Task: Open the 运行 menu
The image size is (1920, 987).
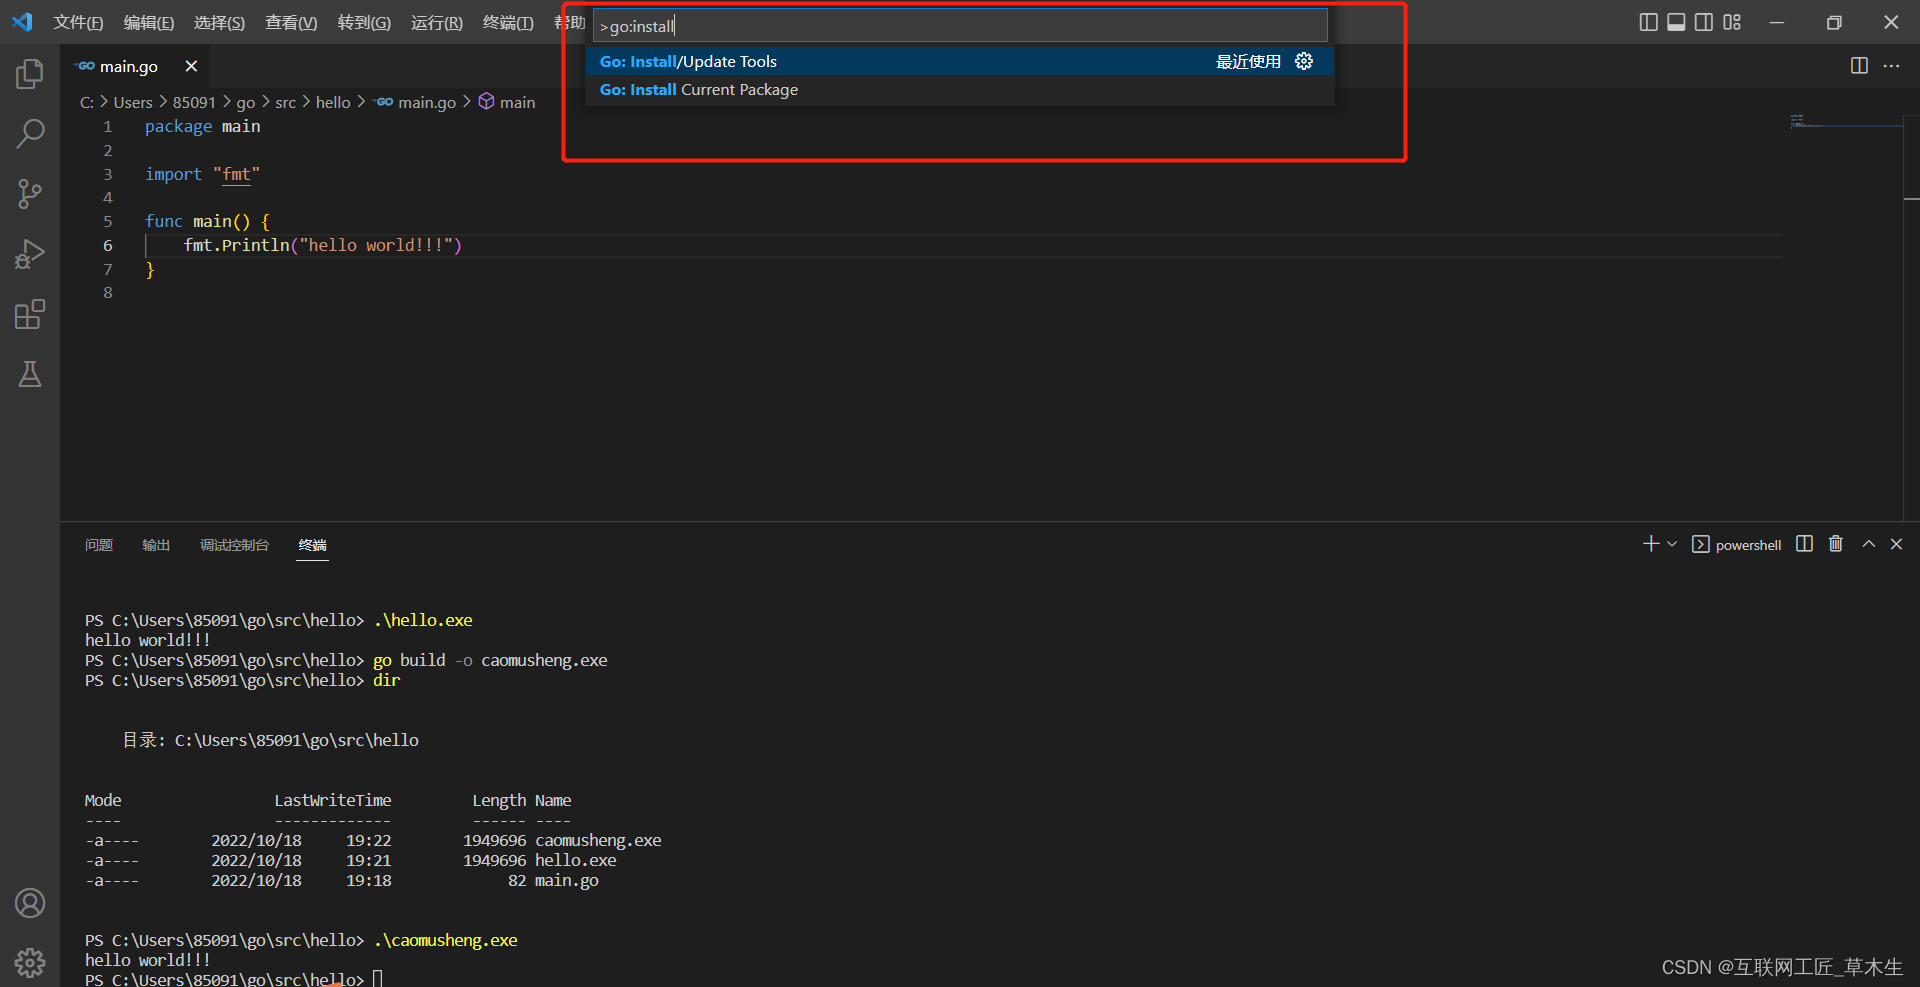Action: tap(436, 22)
